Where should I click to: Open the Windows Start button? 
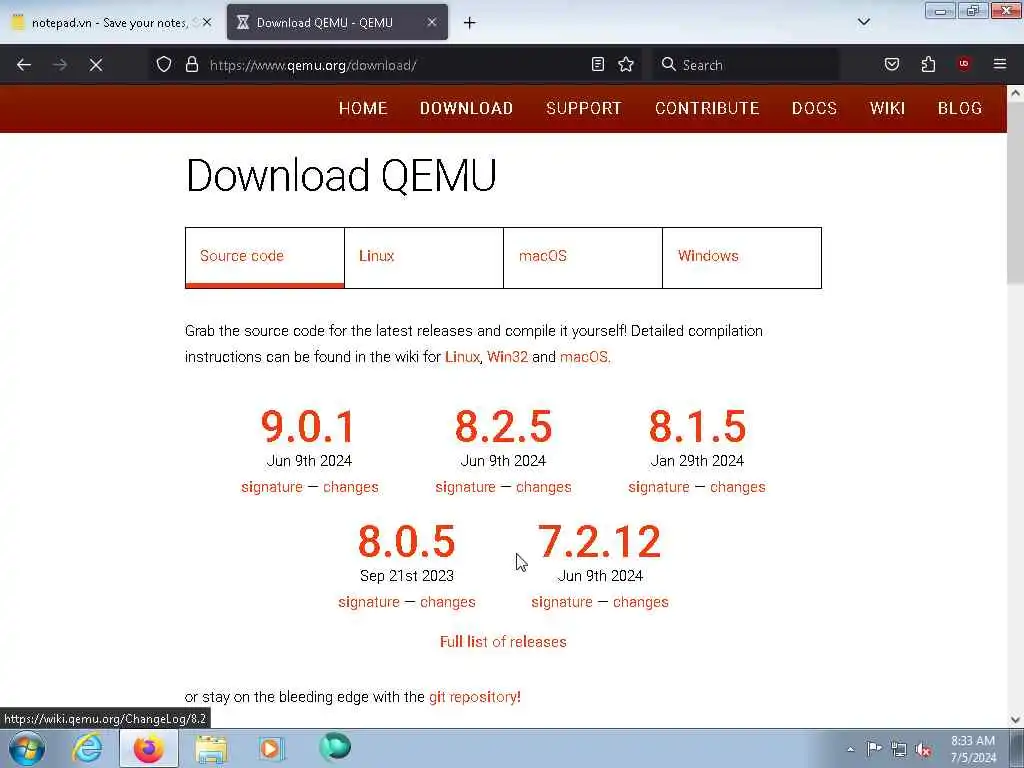(x=26, y=748)
